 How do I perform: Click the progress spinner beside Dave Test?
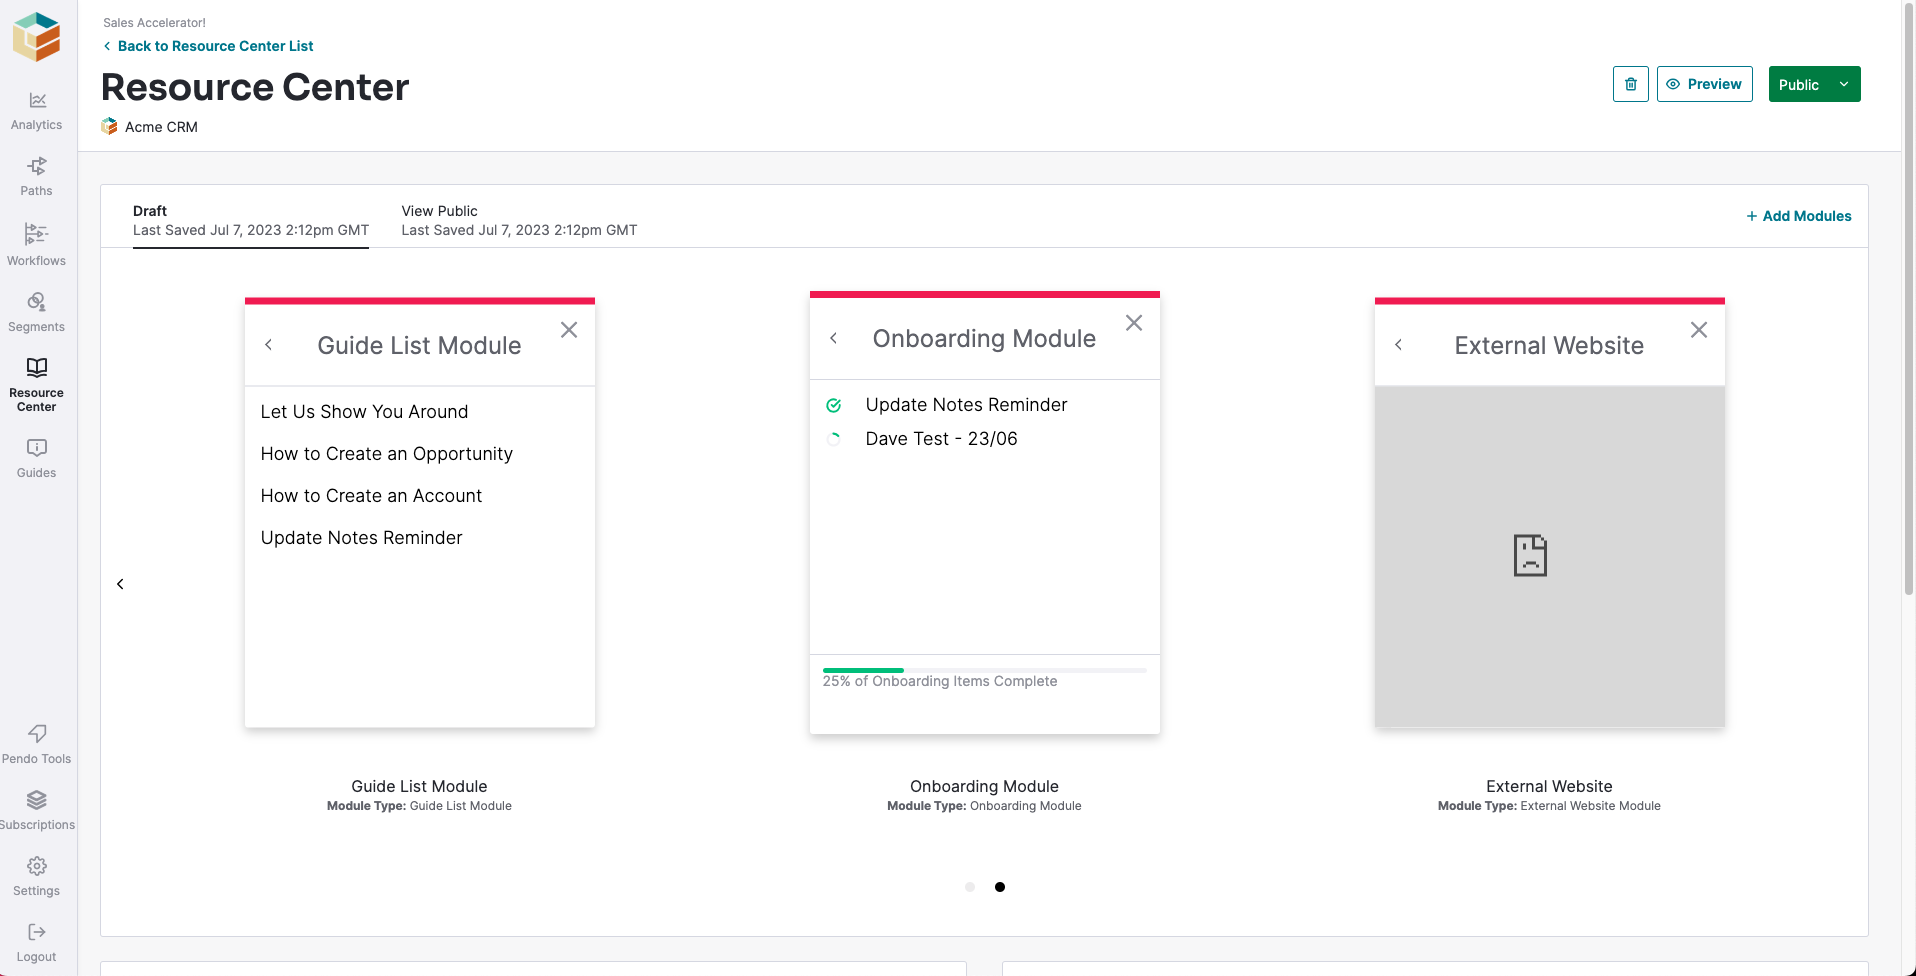833,439
